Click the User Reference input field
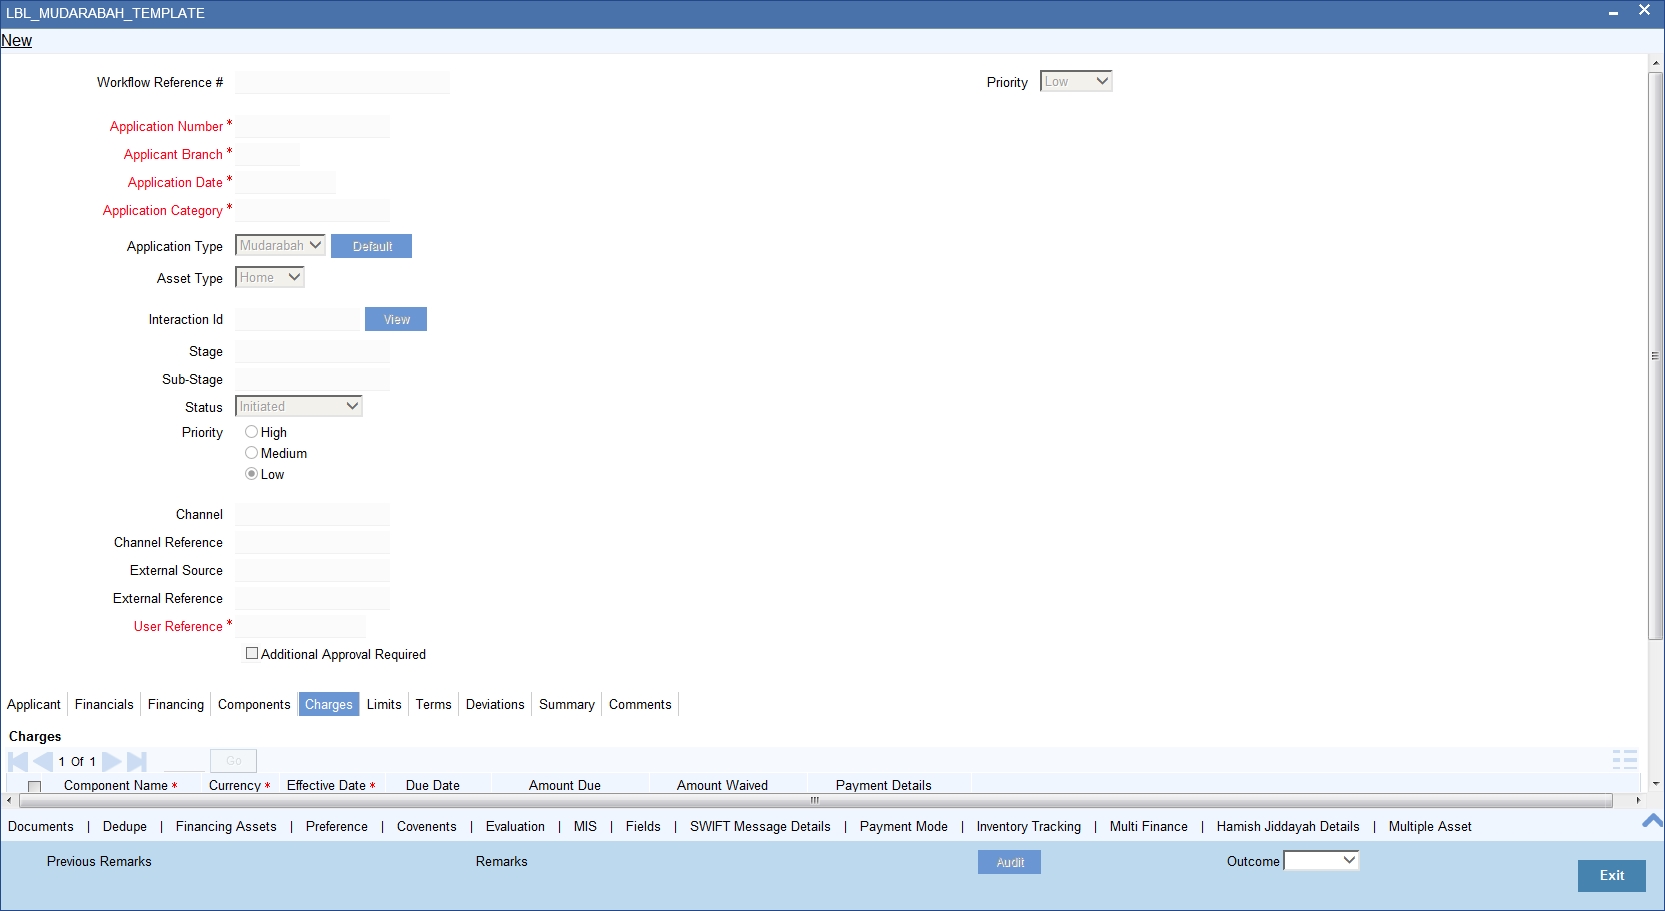Image resolution: width=1665 pixels, height=911 pixels. click(300, 626)
